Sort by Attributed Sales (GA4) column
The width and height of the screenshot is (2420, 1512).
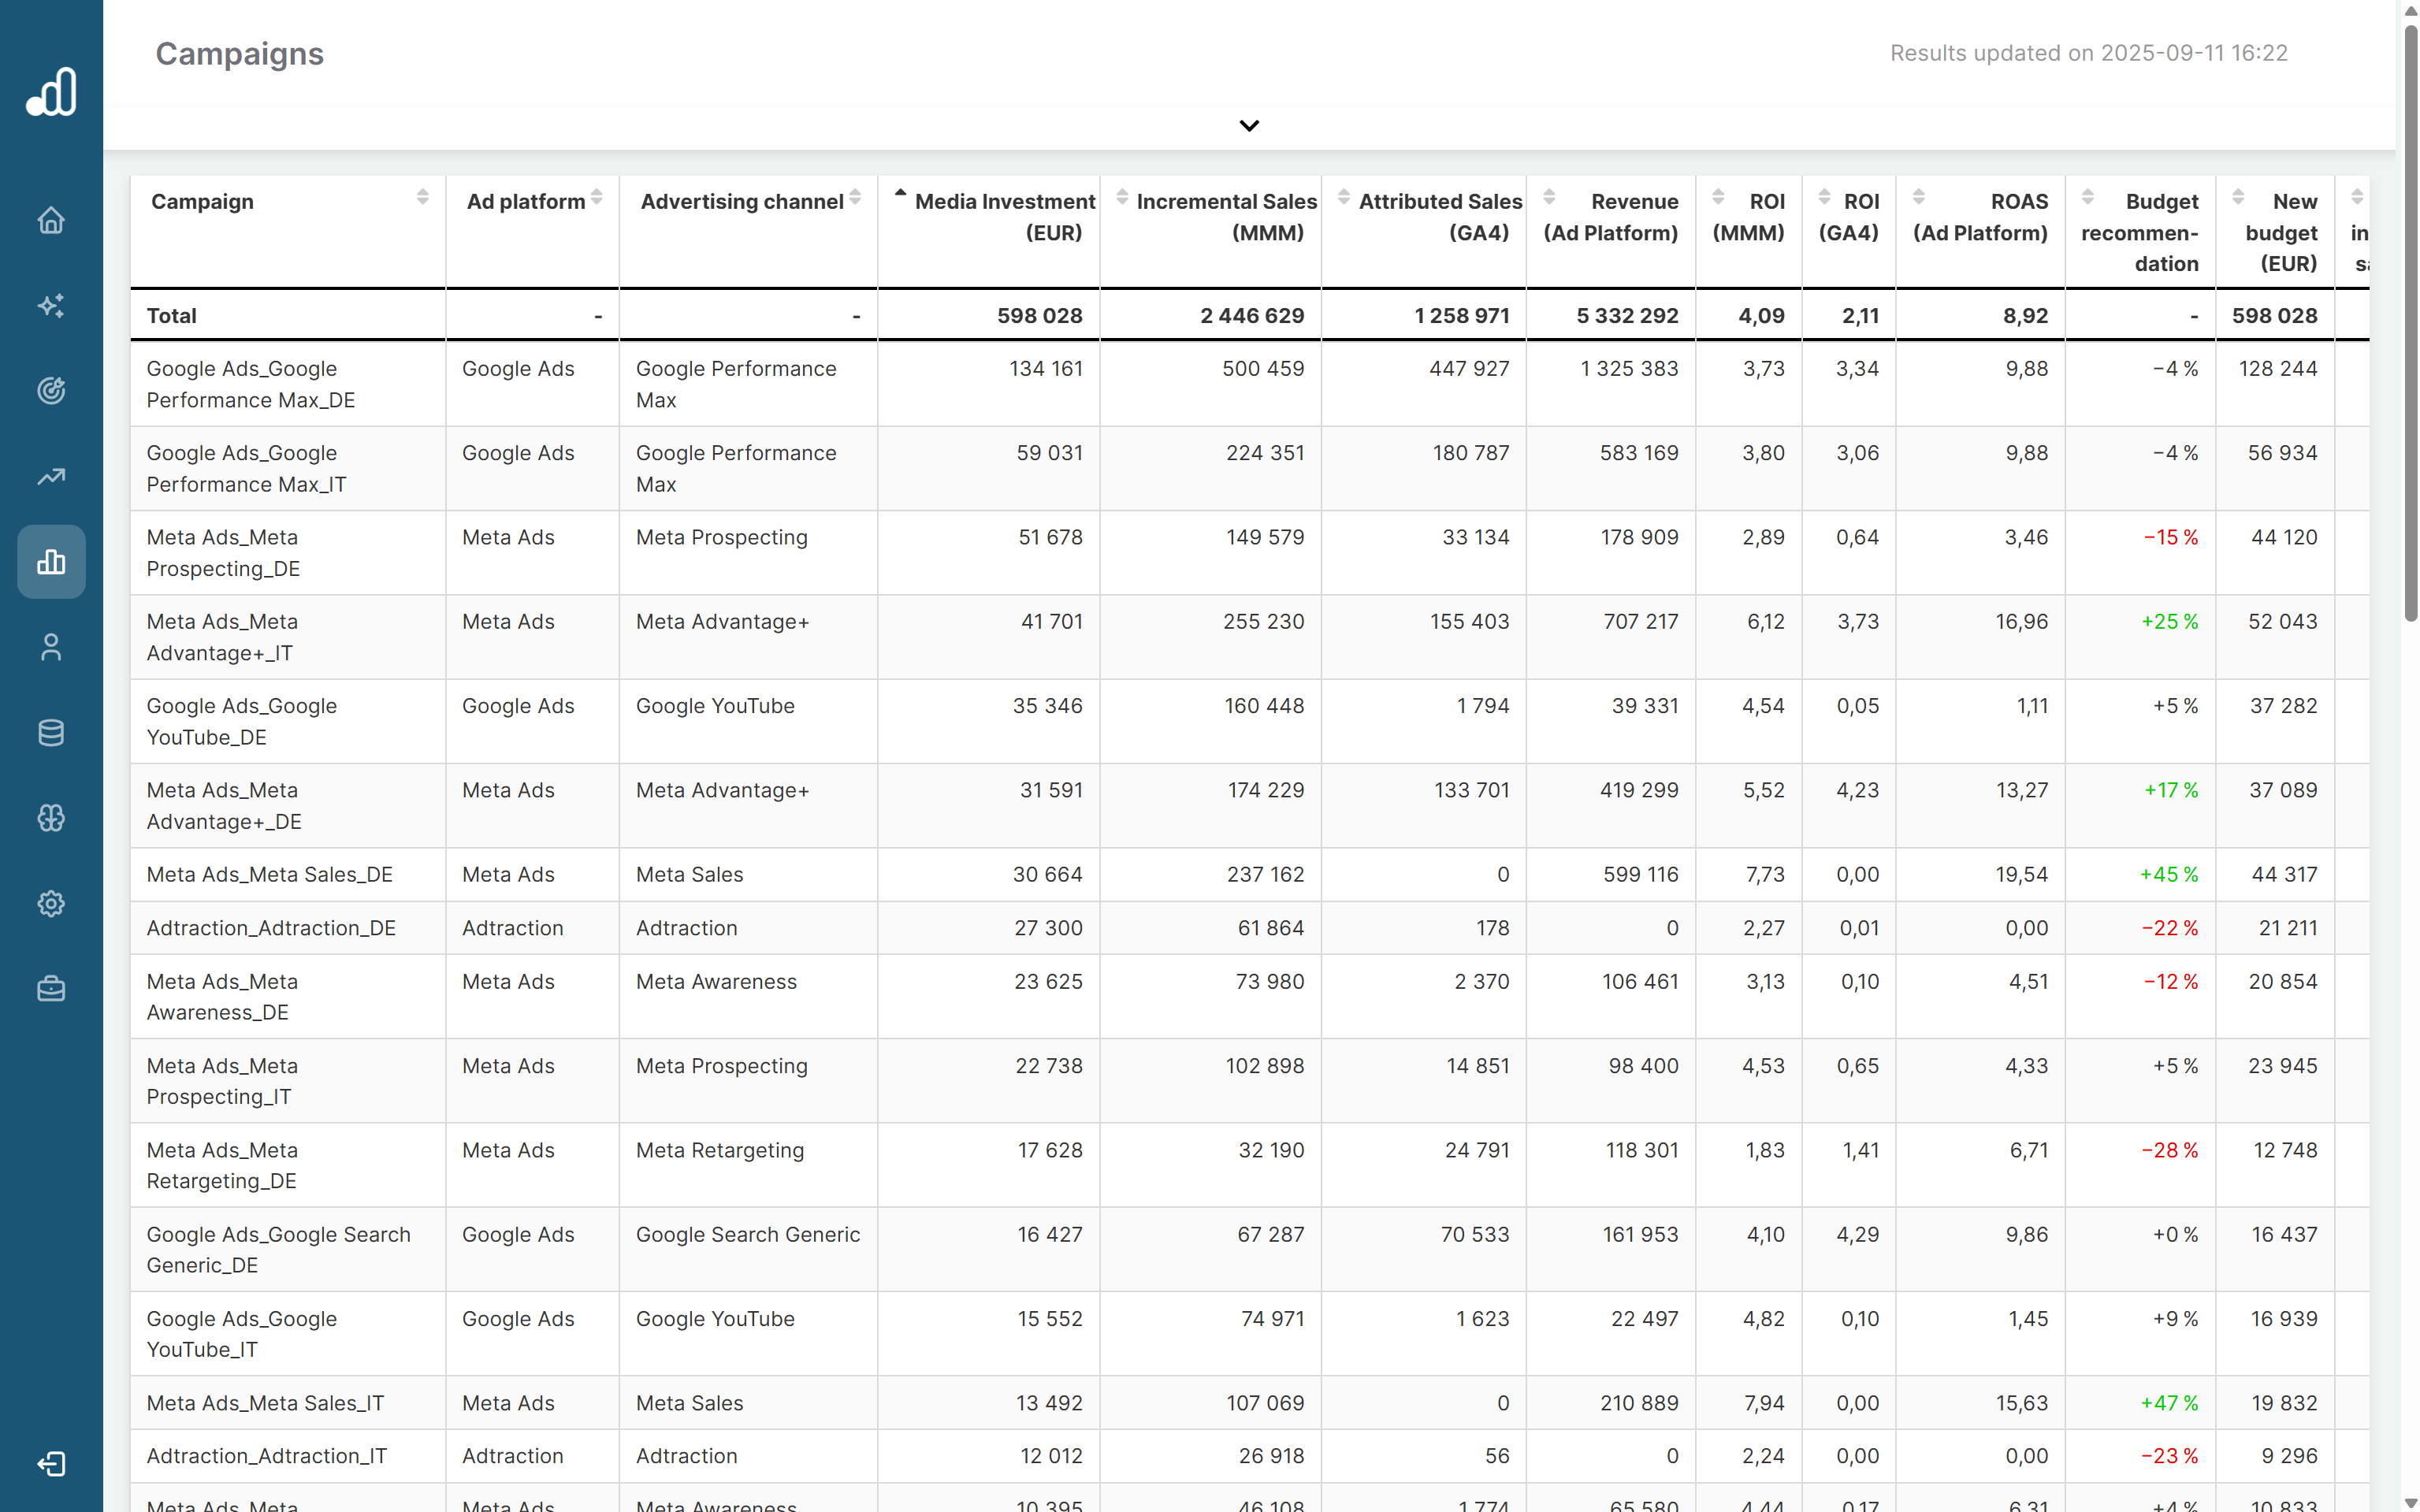(1344, 197)
